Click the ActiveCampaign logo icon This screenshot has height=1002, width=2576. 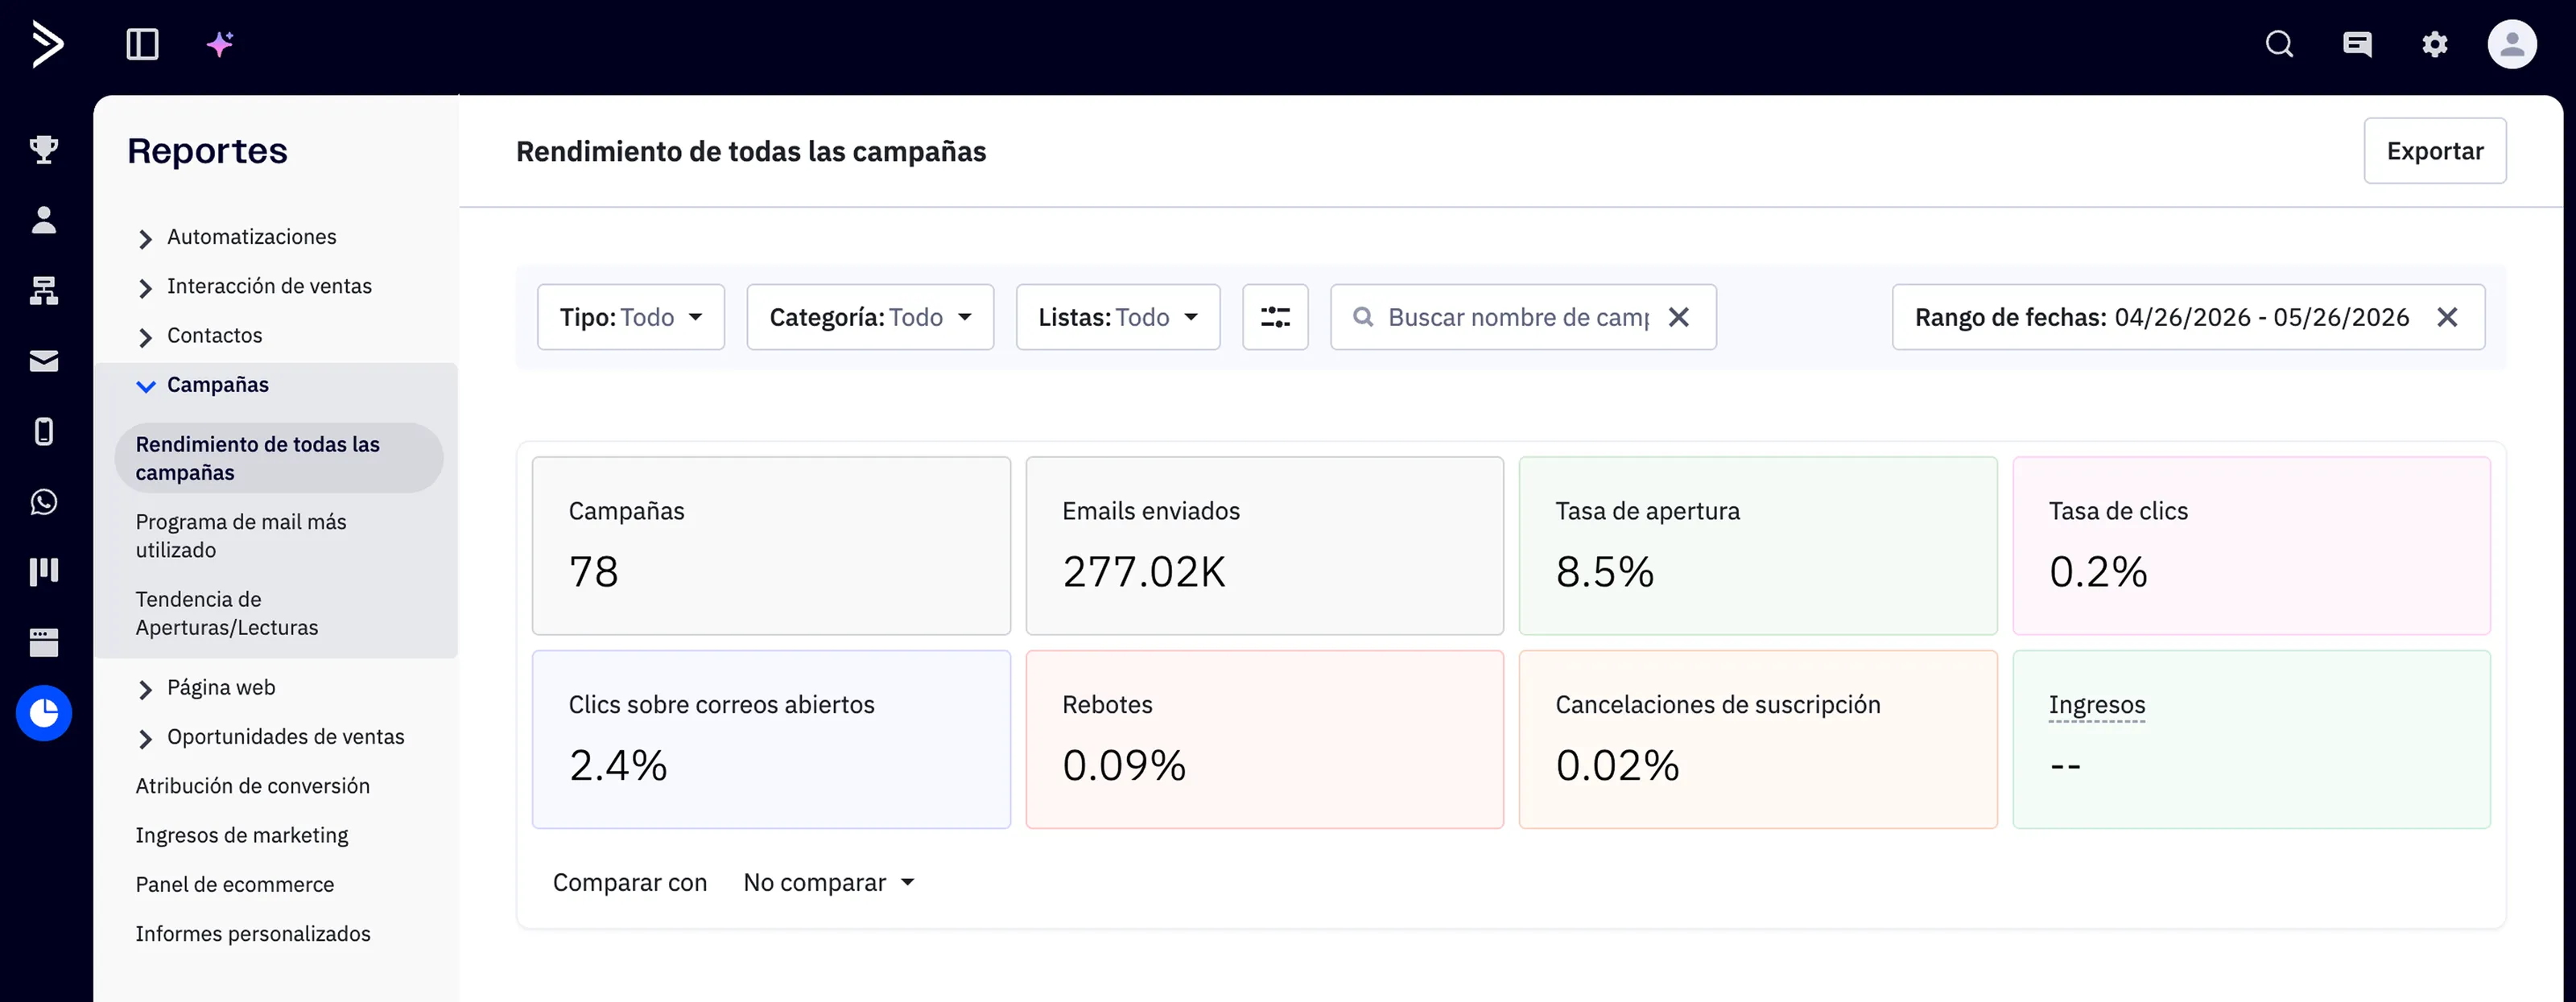tap(47, 44)
